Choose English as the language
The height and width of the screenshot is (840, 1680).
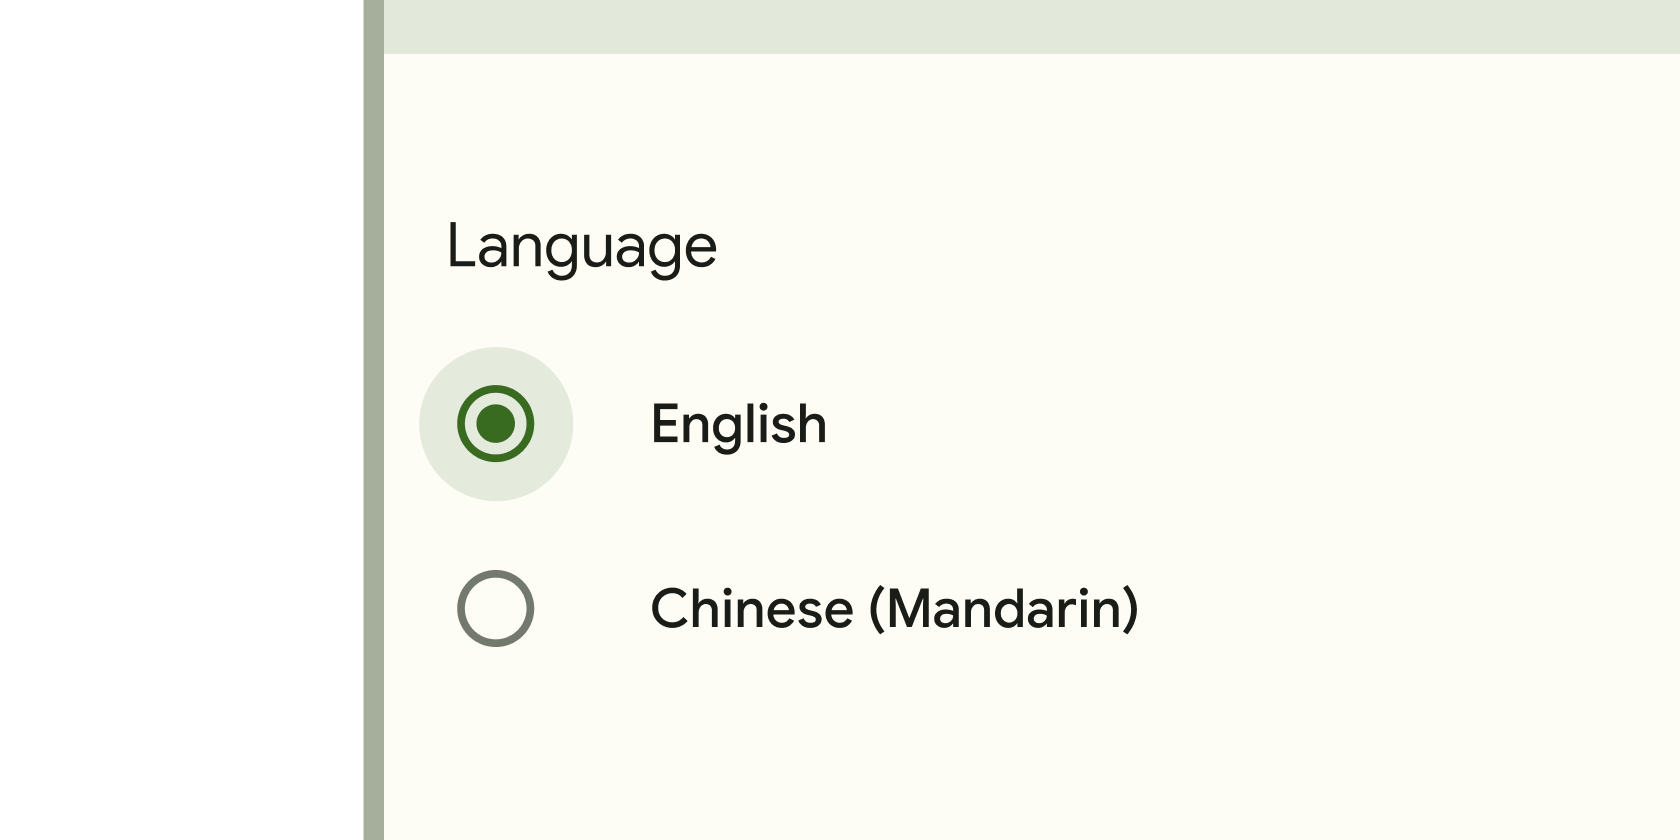coord(496,424)
